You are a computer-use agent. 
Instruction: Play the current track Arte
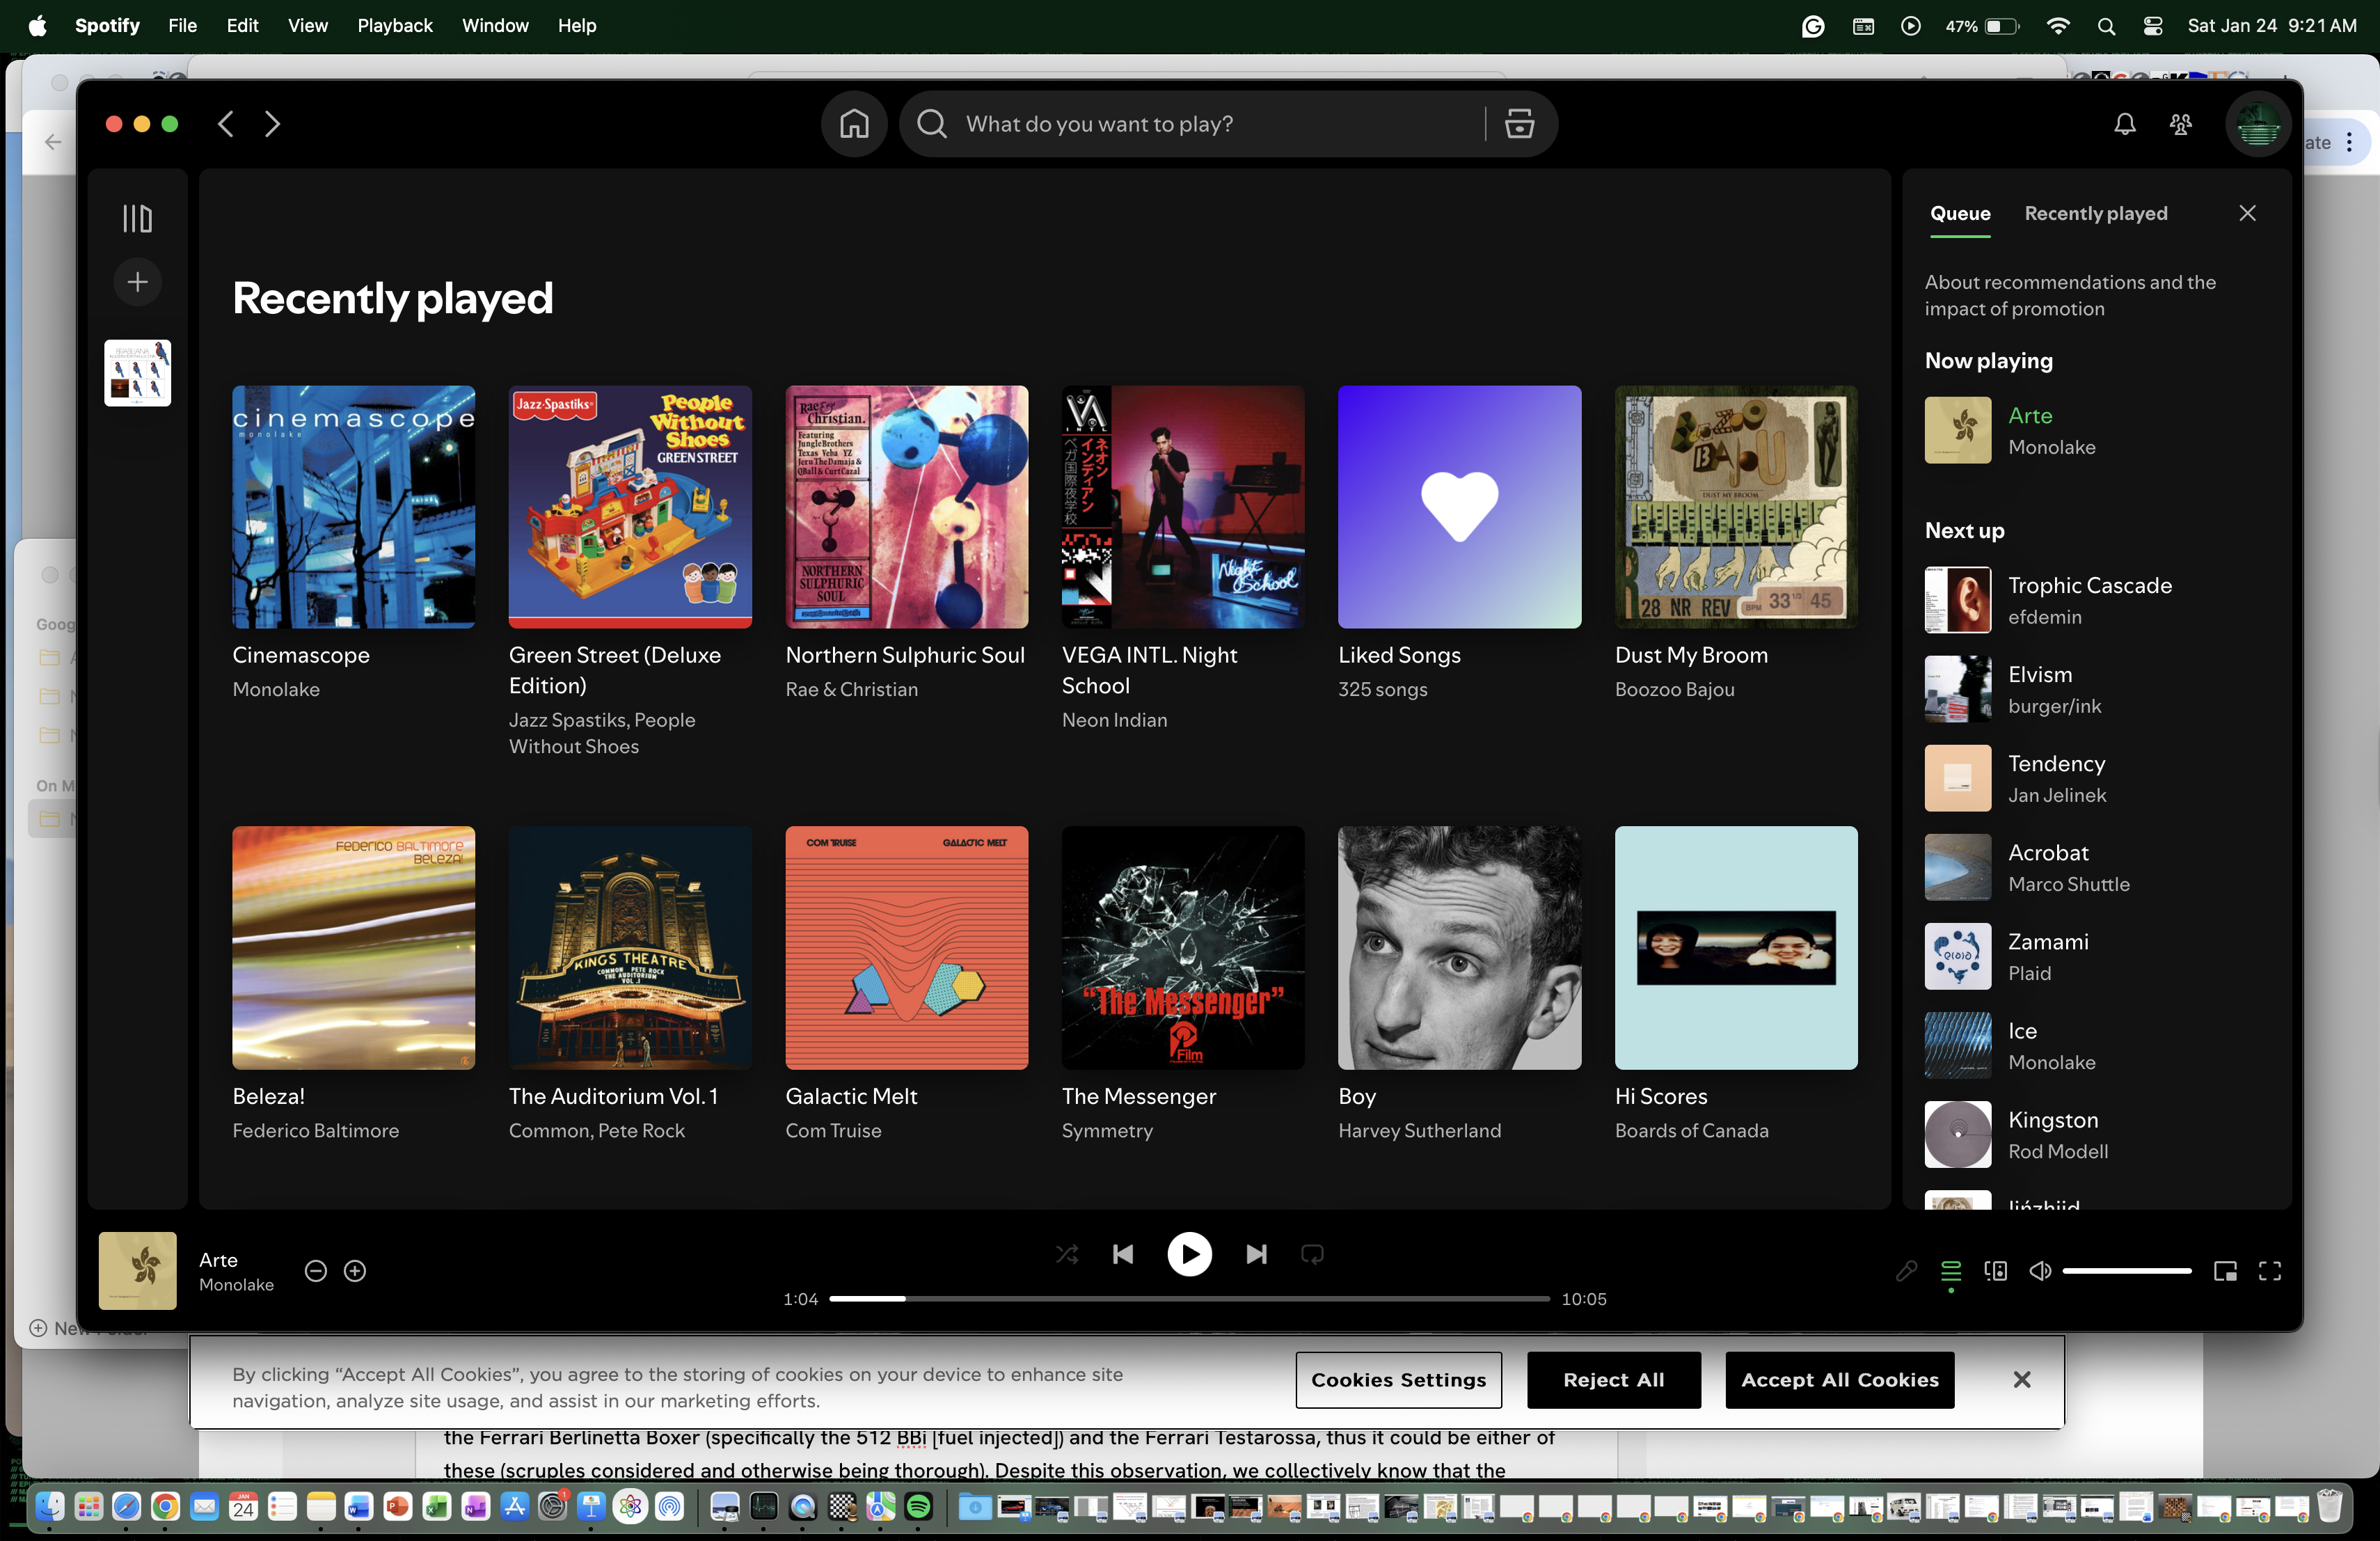pyautogui.click(x=1189, y=1253)
